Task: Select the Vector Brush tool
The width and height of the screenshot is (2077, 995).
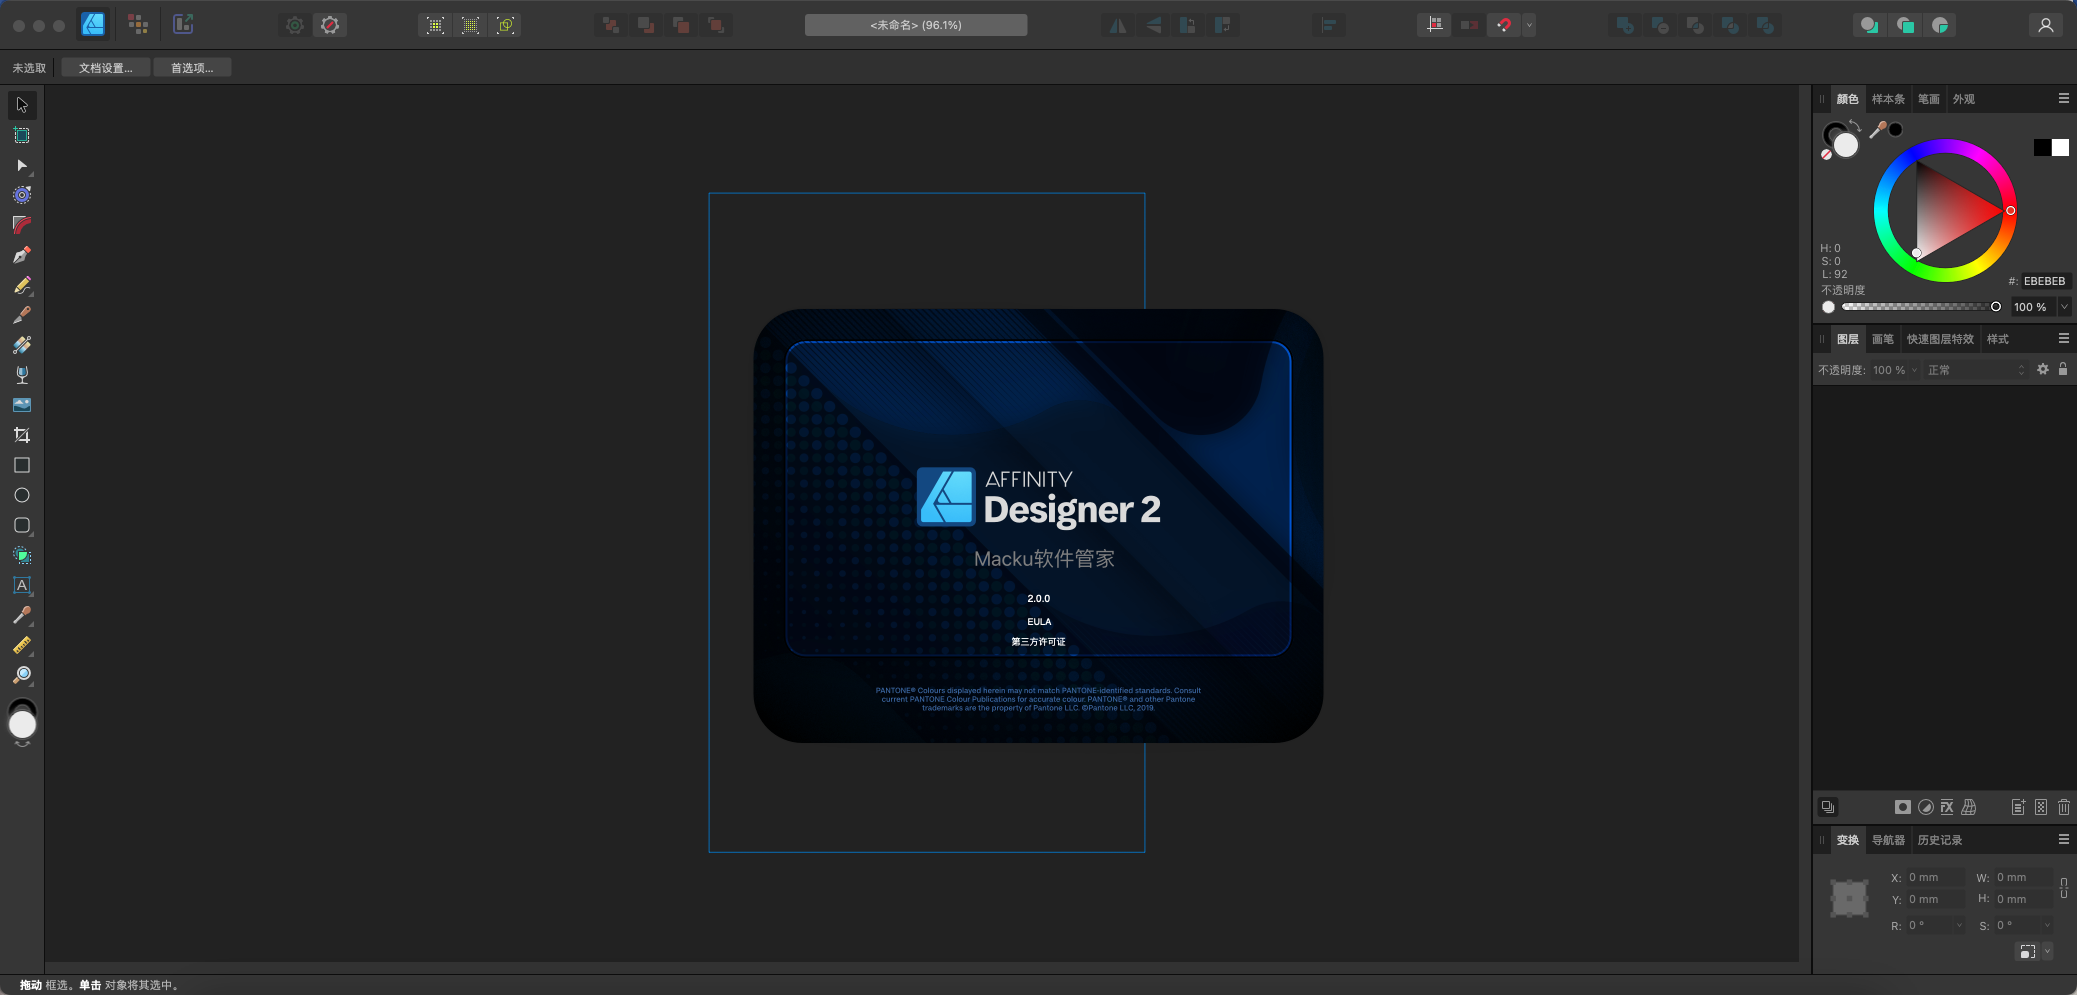Action: (22, 315)
